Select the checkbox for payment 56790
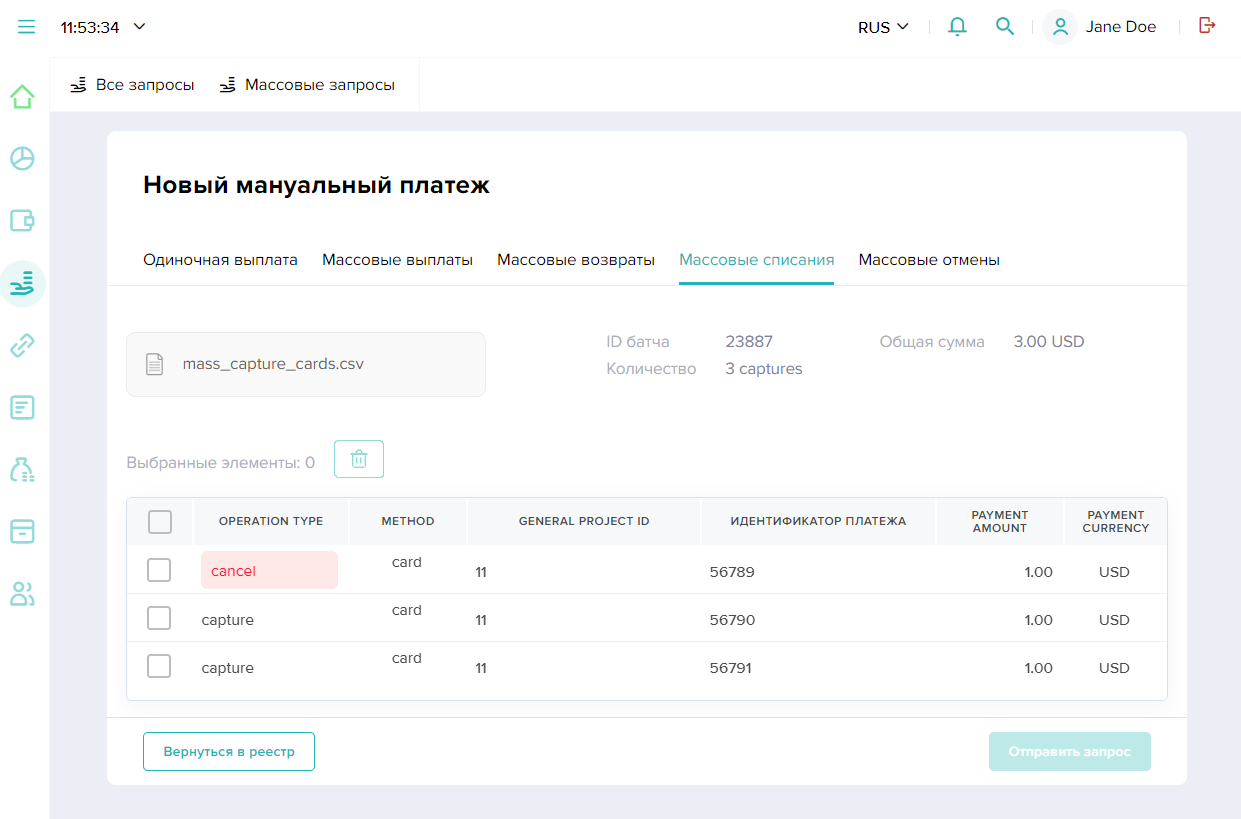 (159, 618)
